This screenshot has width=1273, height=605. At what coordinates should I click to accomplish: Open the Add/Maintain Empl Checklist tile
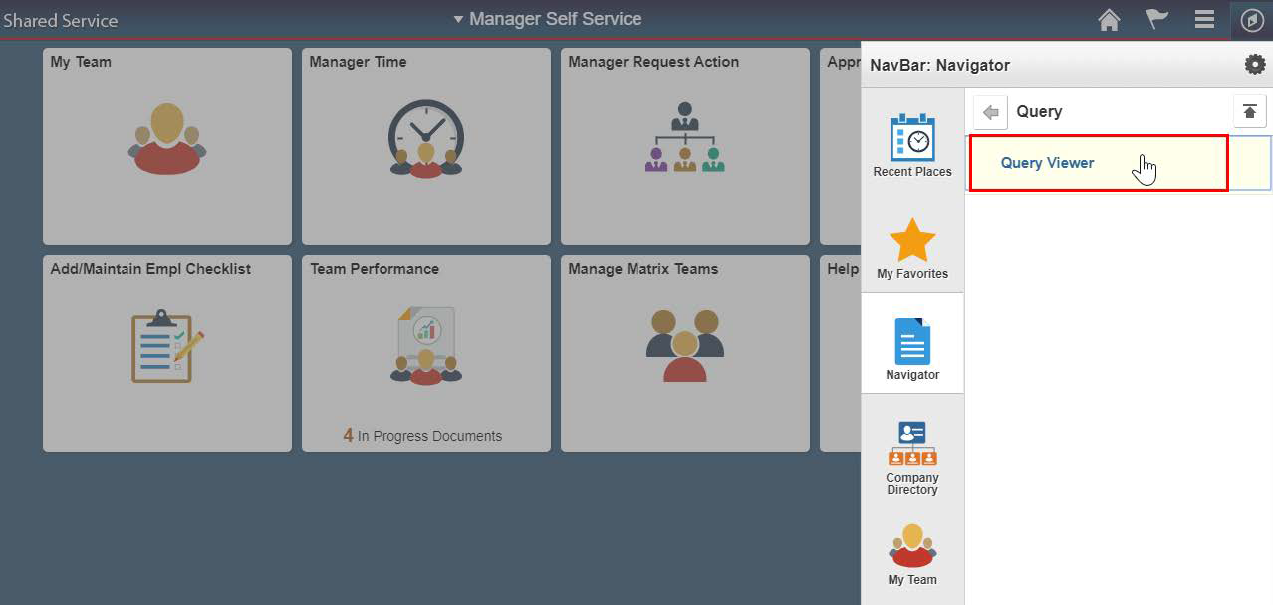pos(166,353)
